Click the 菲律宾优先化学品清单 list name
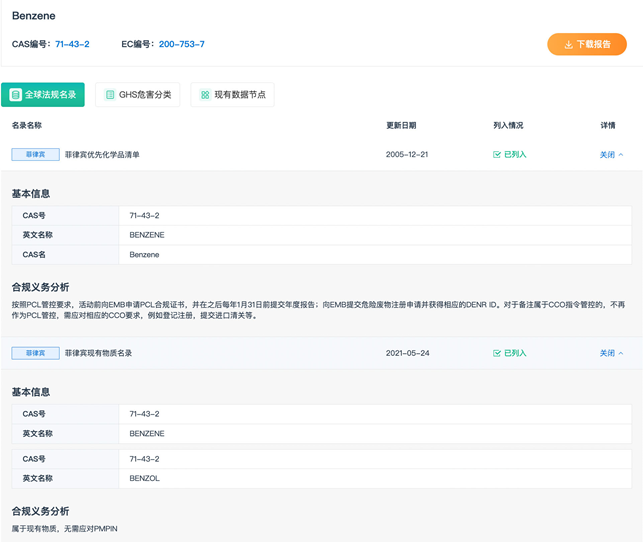 point(102,155)
